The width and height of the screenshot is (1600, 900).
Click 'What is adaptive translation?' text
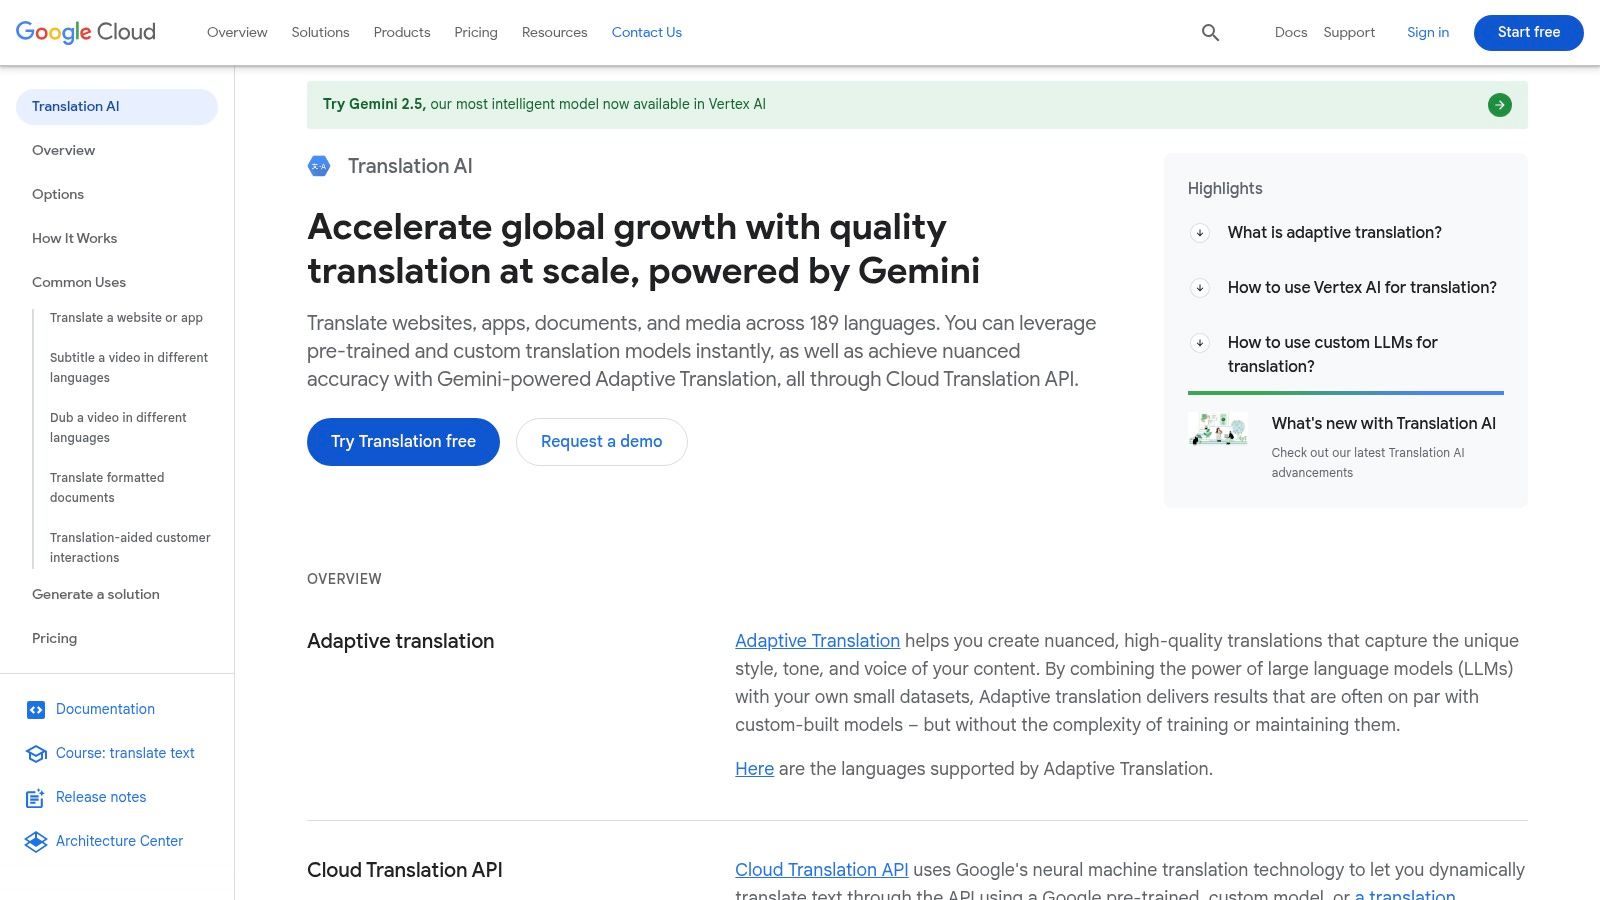tap(1335, 233)
